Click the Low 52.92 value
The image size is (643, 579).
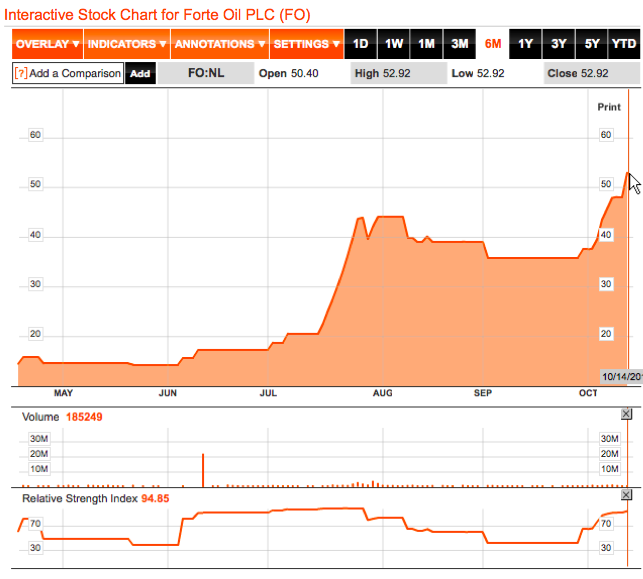pos(478,73)
